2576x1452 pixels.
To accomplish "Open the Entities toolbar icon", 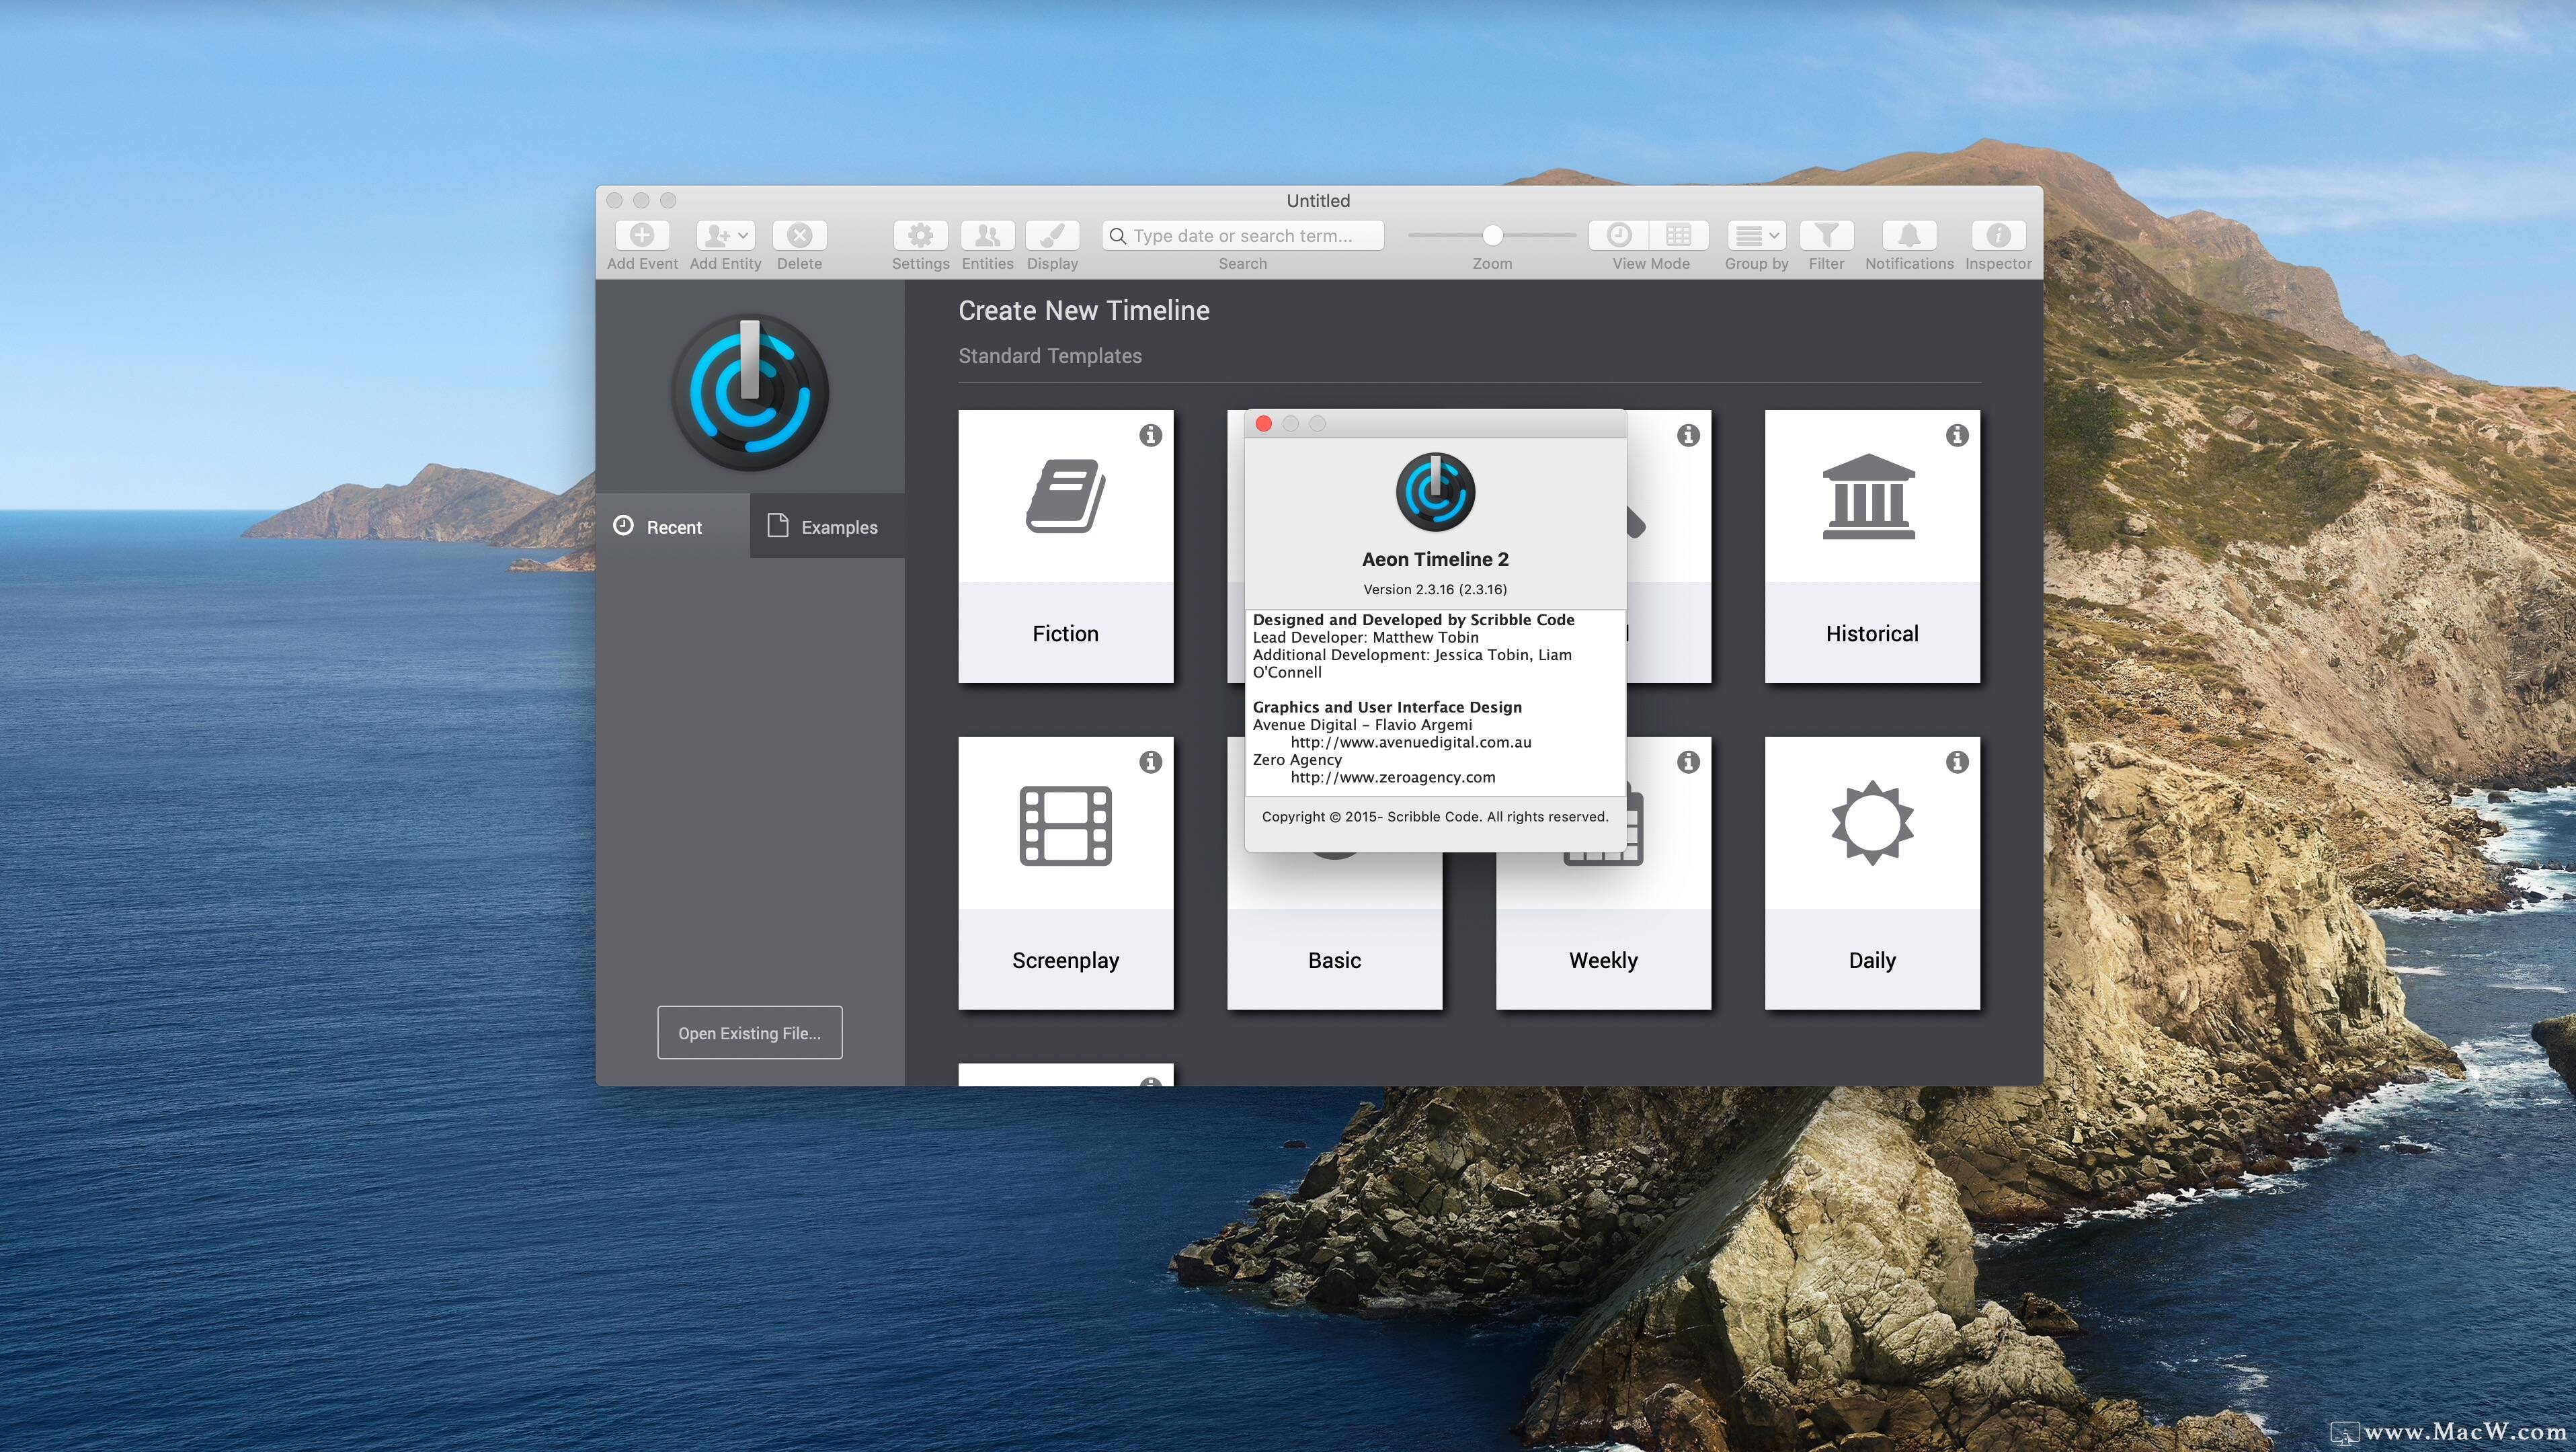I will tap(987, 235).
